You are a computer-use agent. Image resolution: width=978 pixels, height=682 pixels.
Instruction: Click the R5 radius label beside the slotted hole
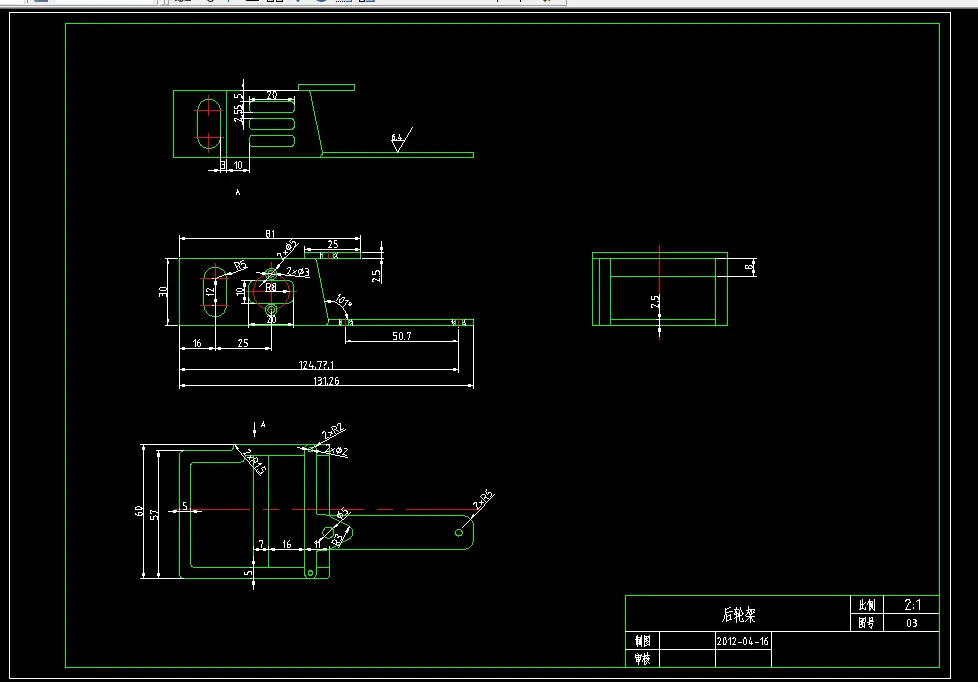240,266
